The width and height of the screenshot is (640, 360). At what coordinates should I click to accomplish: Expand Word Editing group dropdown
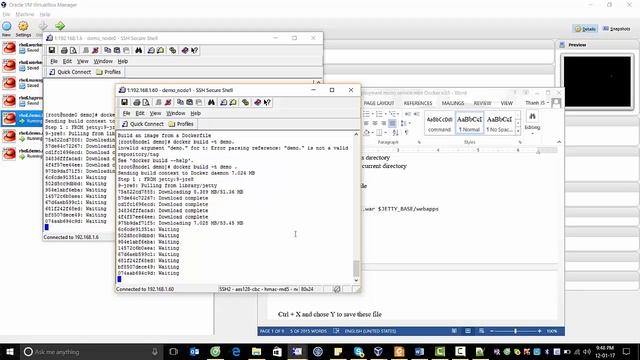[x=532, y=133]
